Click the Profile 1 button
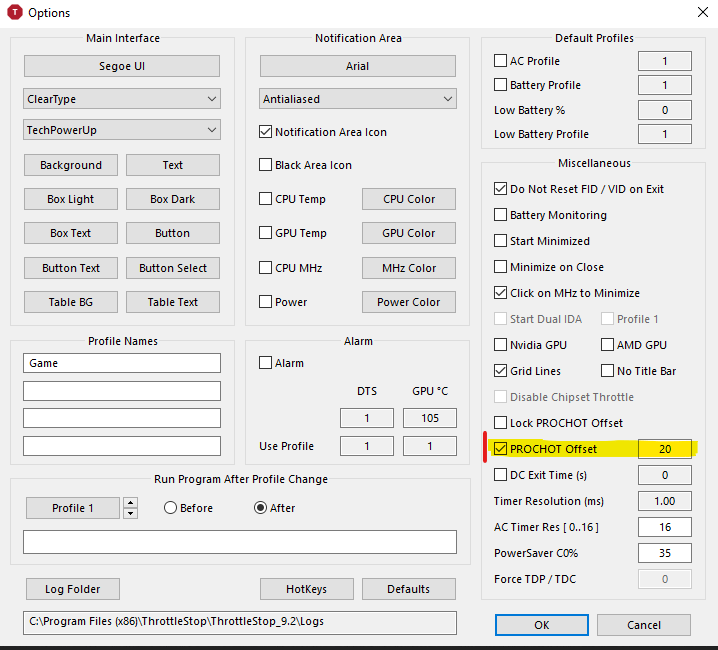Image resolution: width=718 pixels, height=650 pixels. click(x=73, y=508)
